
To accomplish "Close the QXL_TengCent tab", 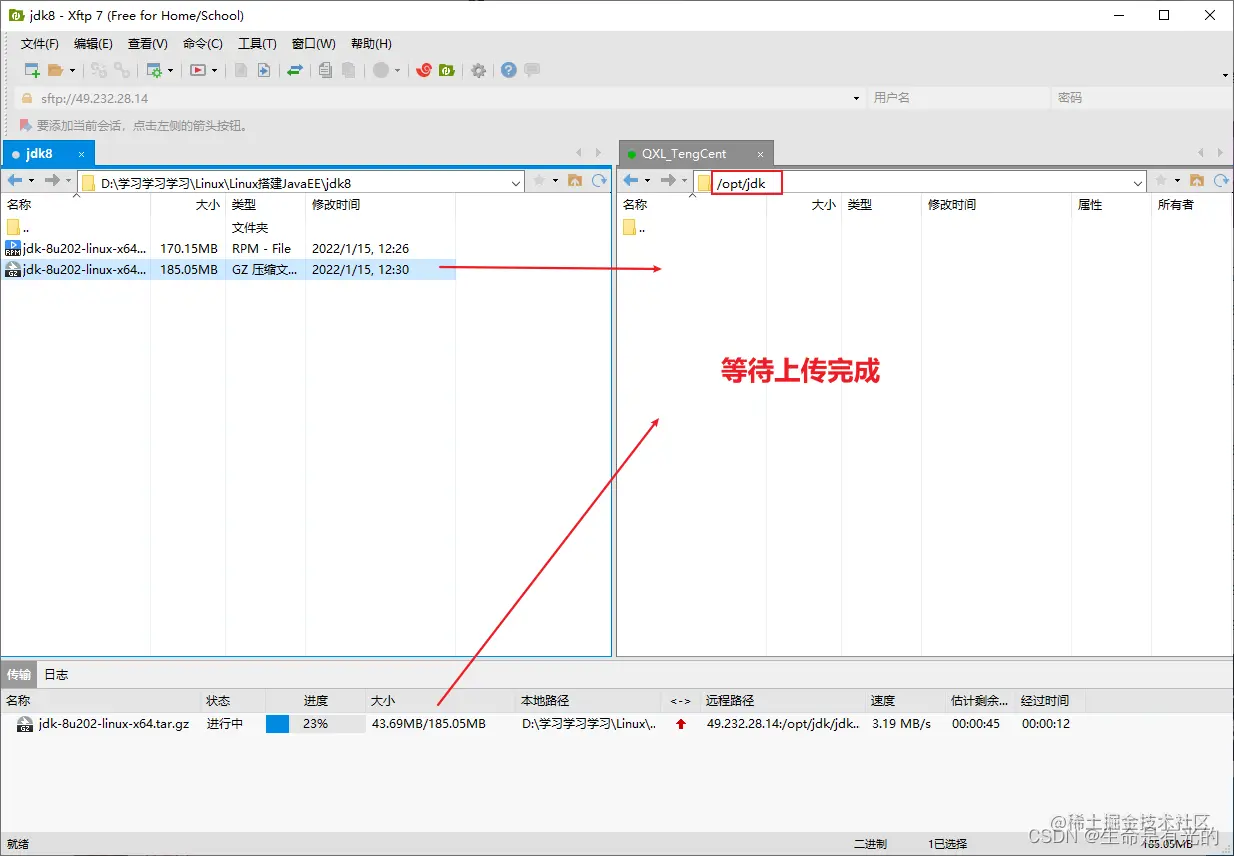I will 761,154.
